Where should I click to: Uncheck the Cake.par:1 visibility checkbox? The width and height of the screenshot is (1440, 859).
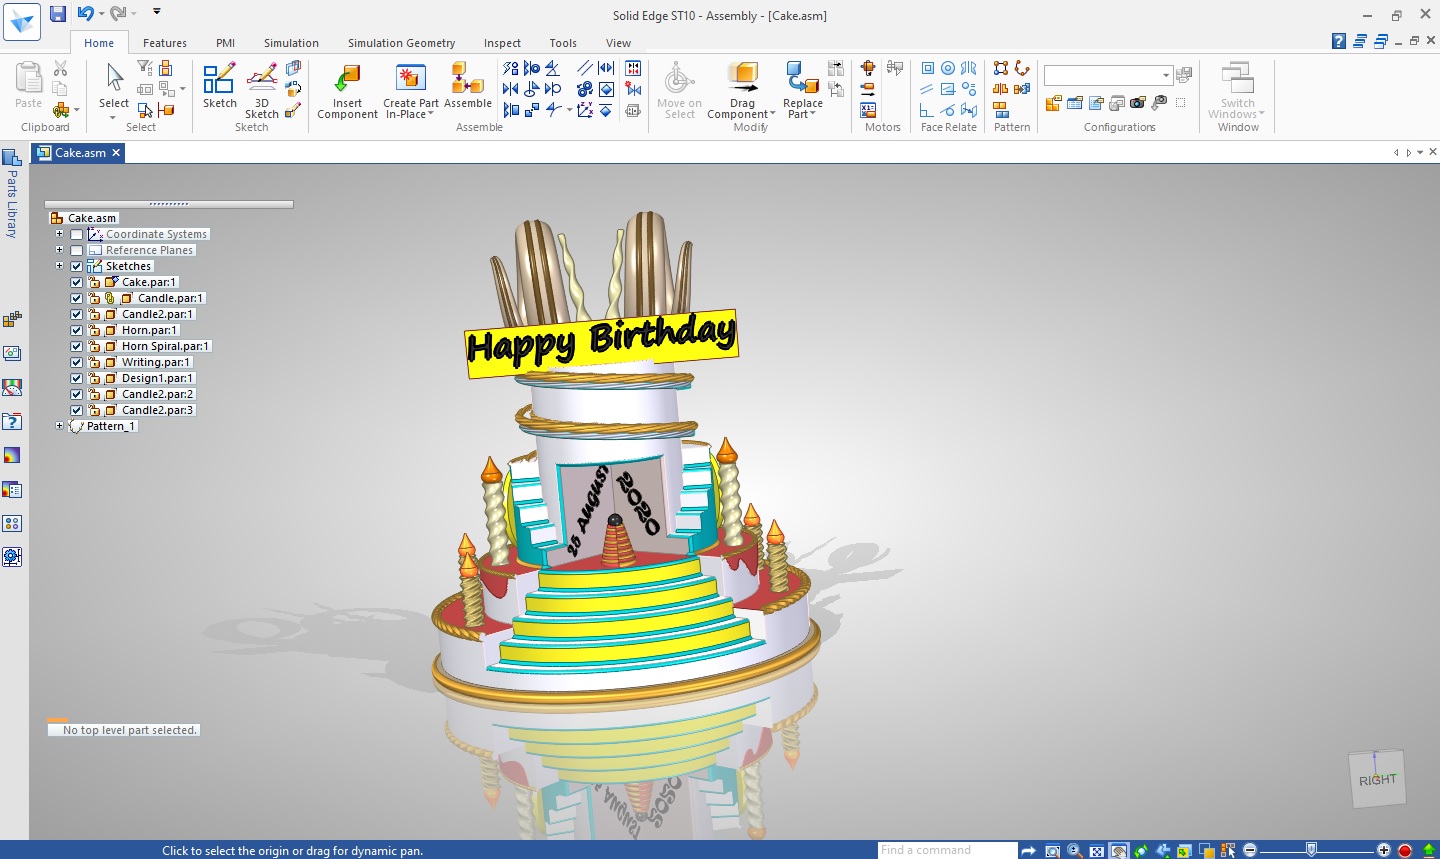pyautogui.click(x=77, y=282)
